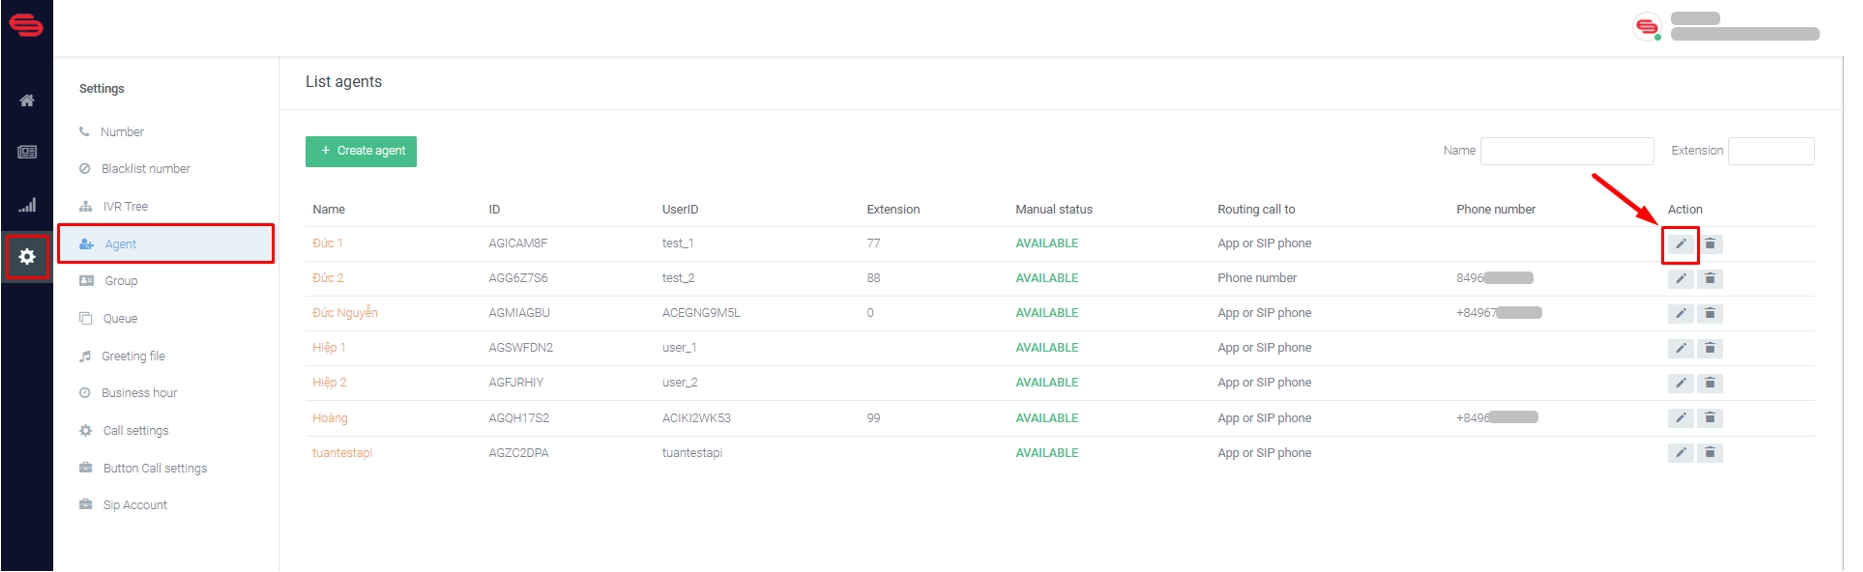
Task: Open agent link Hiệp 2
Action: pyautogui.click(x=329, y=383)
